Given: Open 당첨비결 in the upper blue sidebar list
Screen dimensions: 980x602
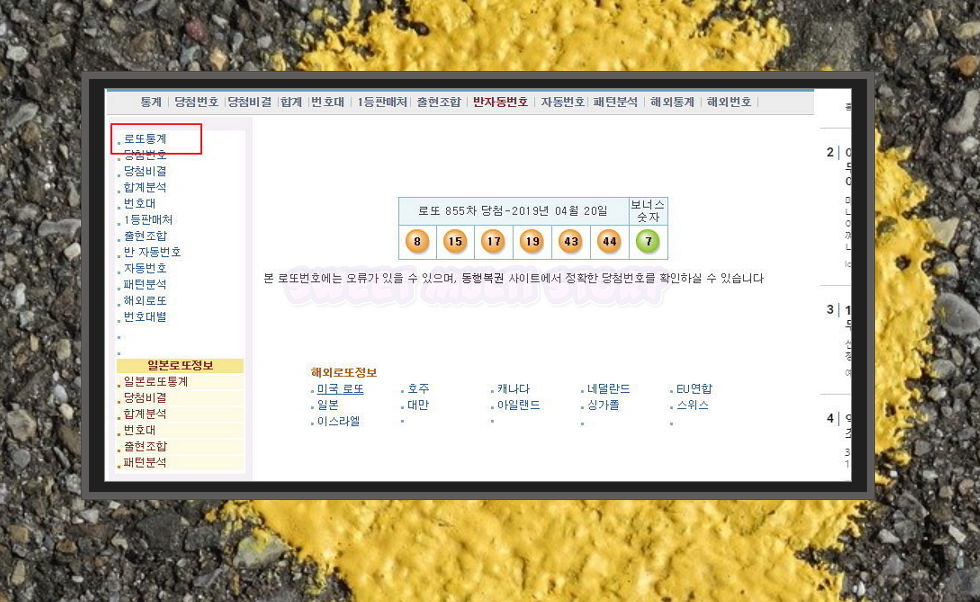Looking at the screenshot, I should (145, 171).
